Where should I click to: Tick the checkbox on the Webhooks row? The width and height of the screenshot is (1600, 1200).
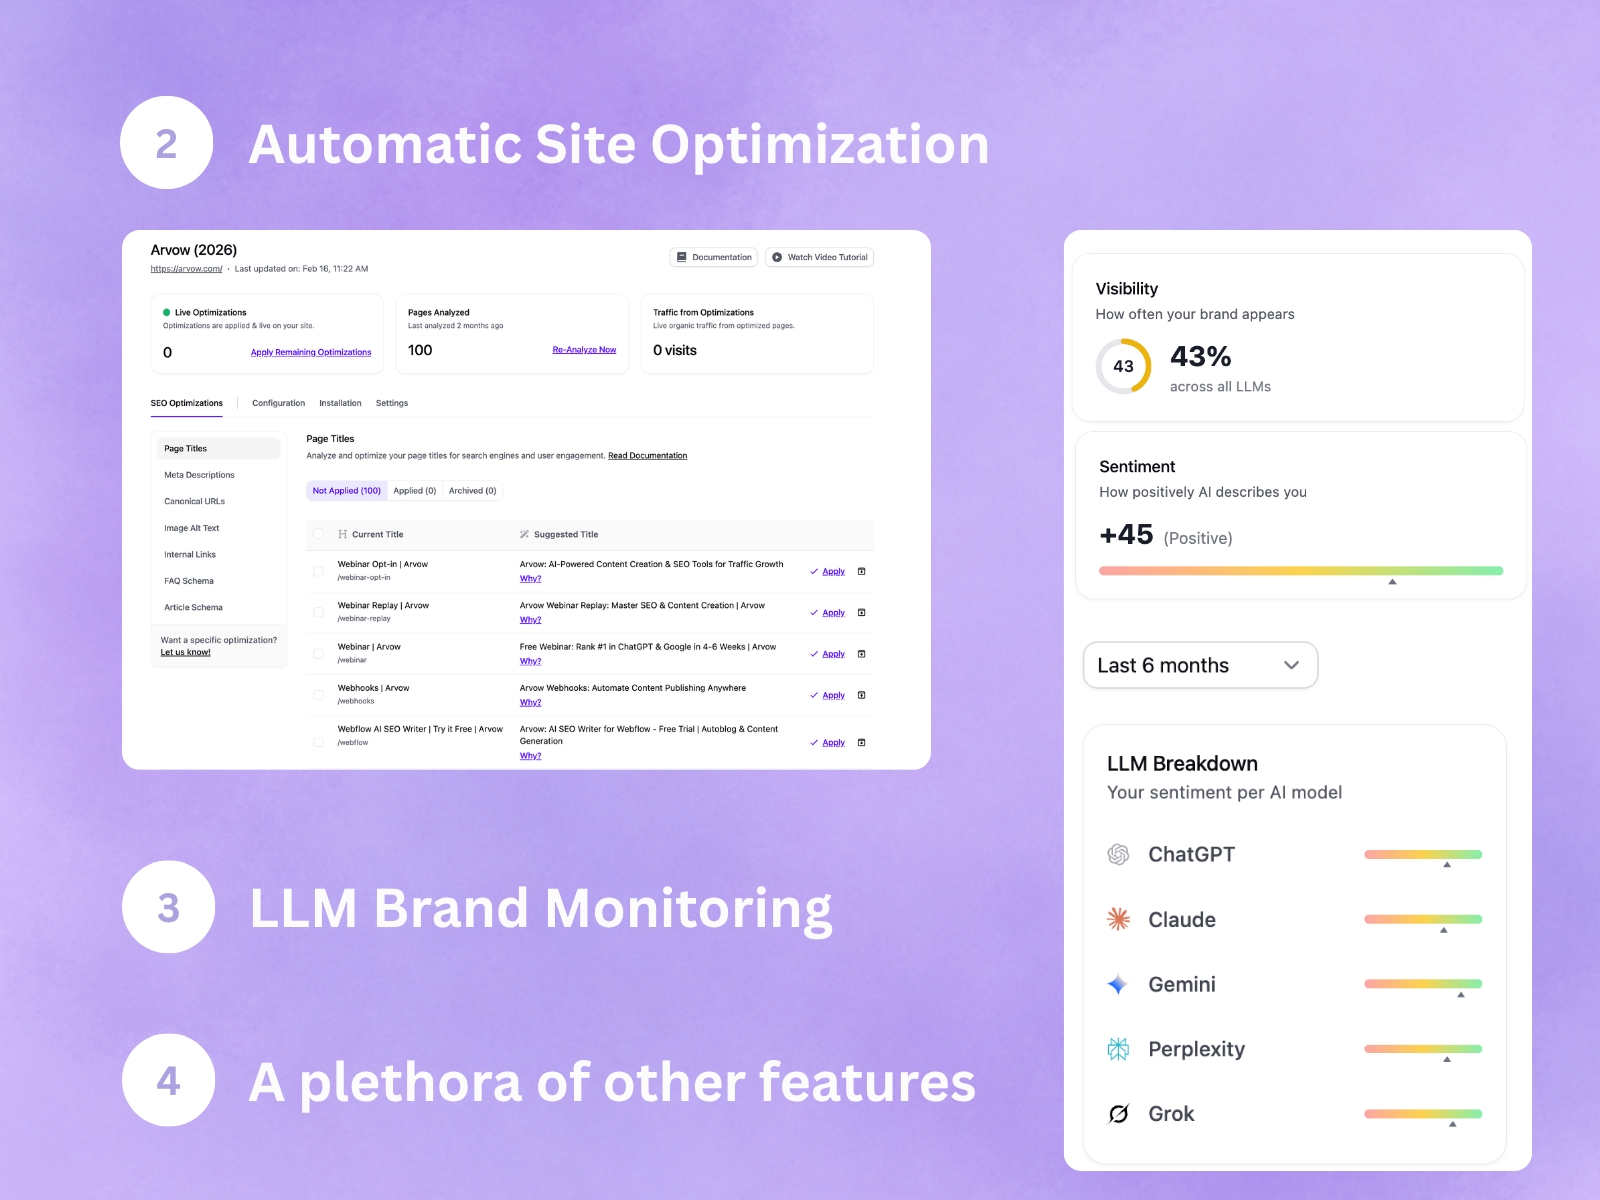(317, 694)
